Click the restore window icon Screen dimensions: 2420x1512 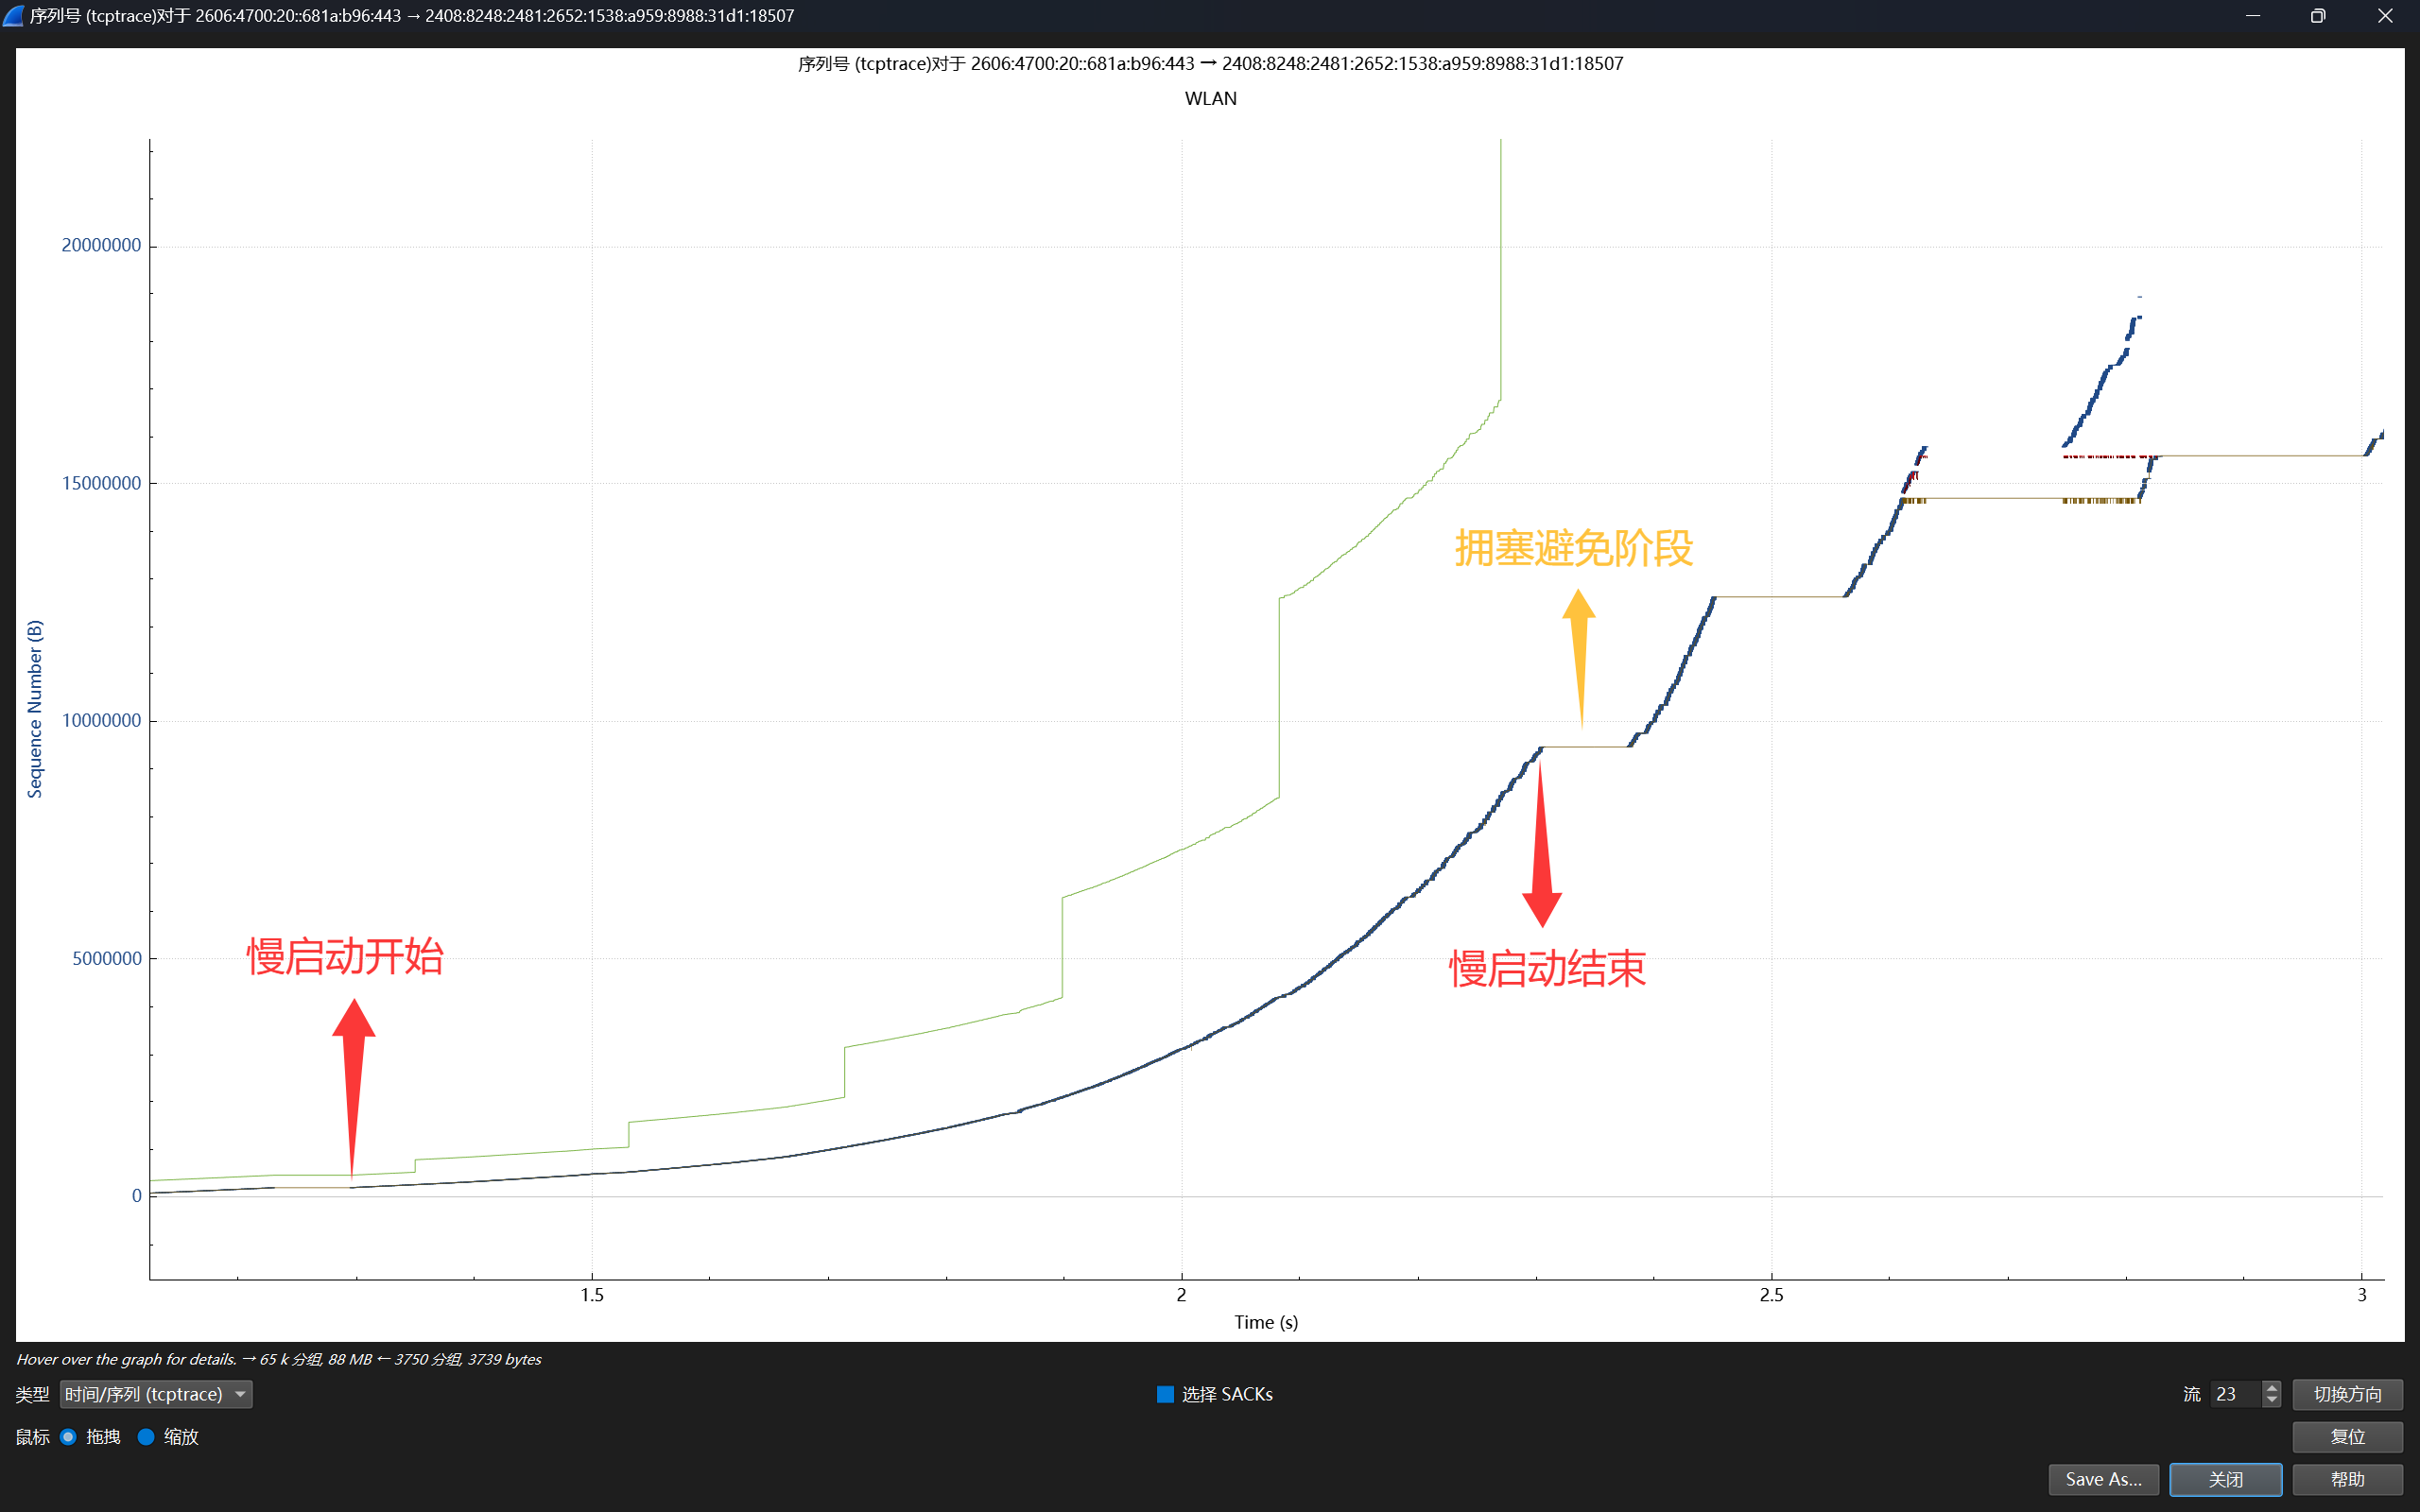tap(2318, 15)
